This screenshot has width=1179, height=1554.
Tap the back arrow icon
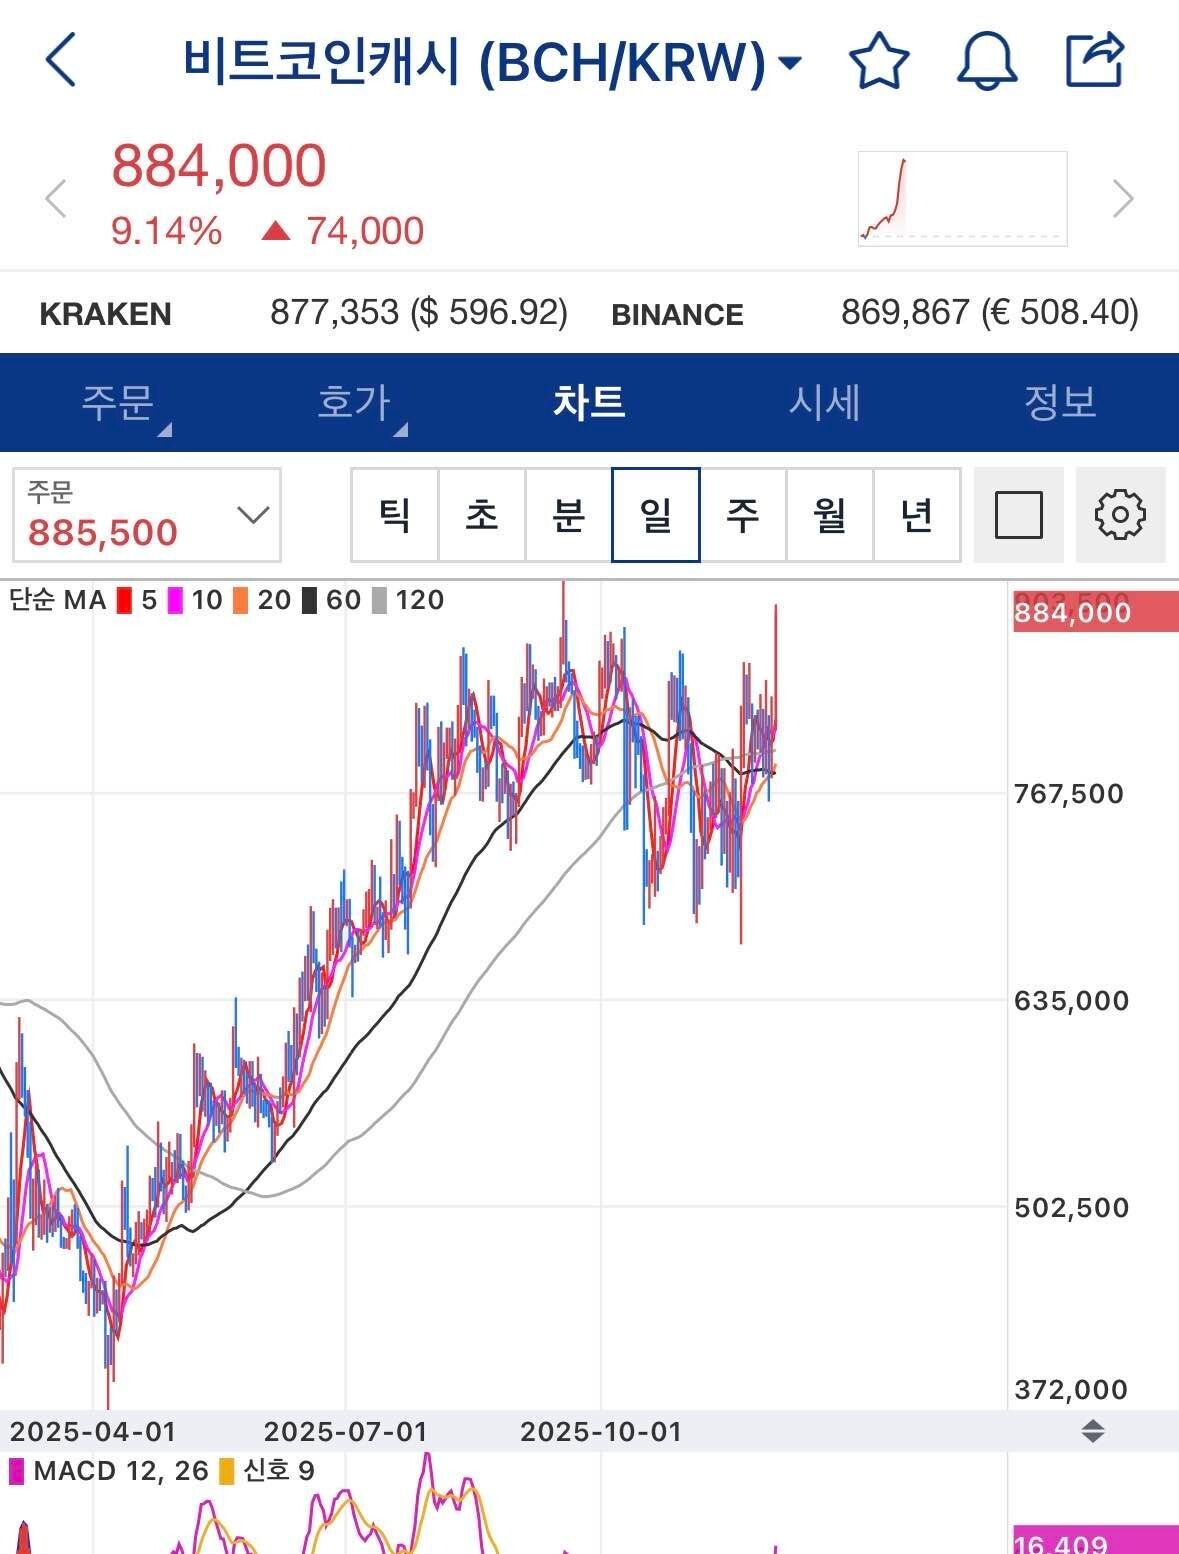coord(61,60)
